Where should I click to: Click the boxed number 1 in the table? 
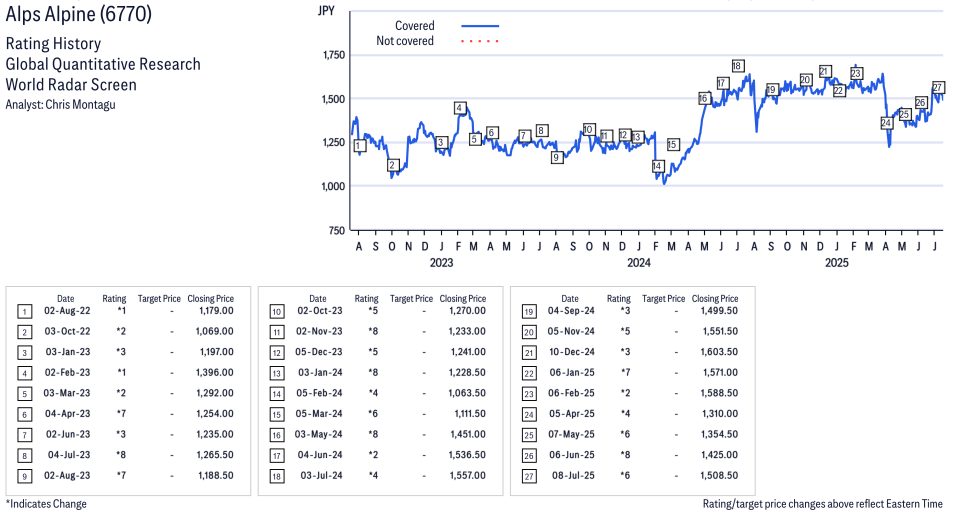(x=24, y=312)
